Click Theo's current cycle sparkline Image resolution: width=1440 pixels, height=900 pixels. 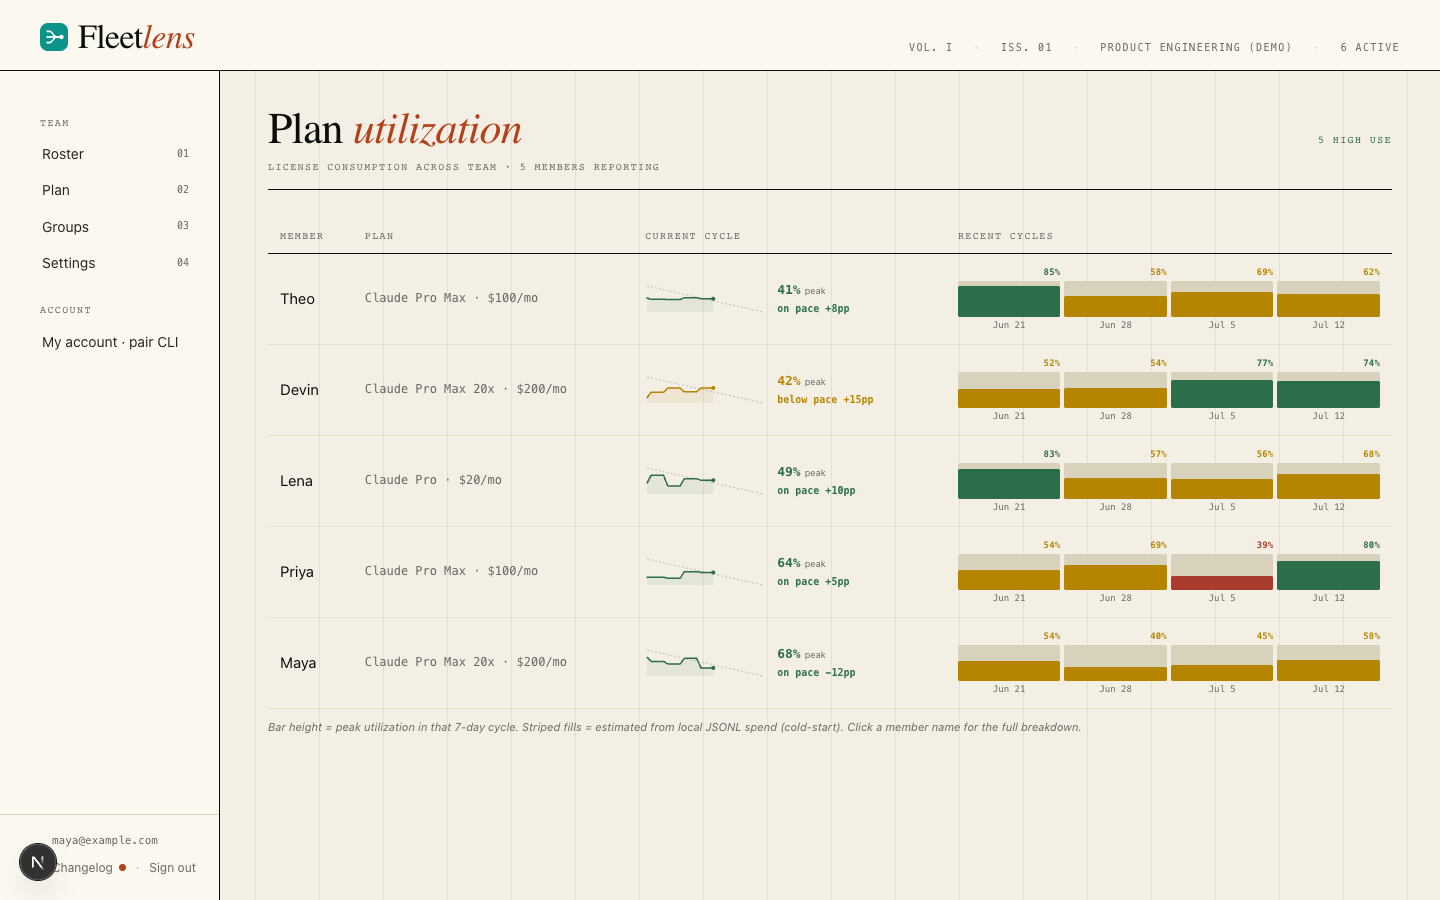pyautogui.click(x=704, y=298)
